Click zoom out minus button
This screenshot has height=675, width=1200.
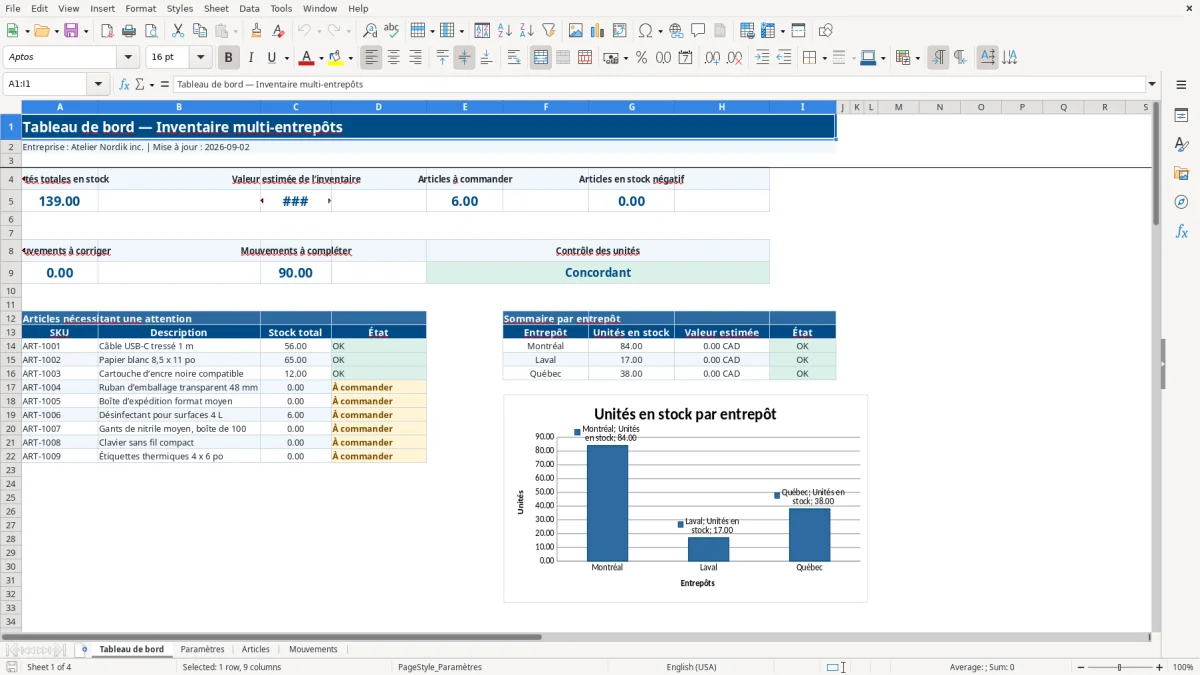tap(1081, 667)
